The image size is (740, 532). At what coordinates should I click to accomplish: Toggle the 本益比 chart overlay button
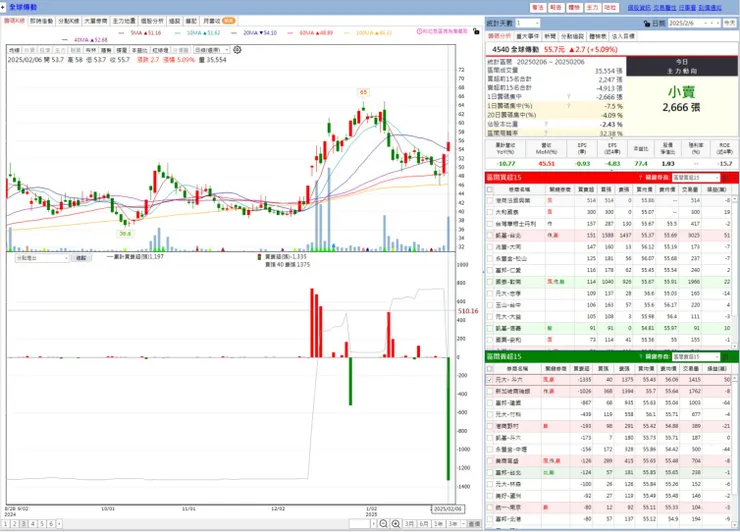click(139, 50)
